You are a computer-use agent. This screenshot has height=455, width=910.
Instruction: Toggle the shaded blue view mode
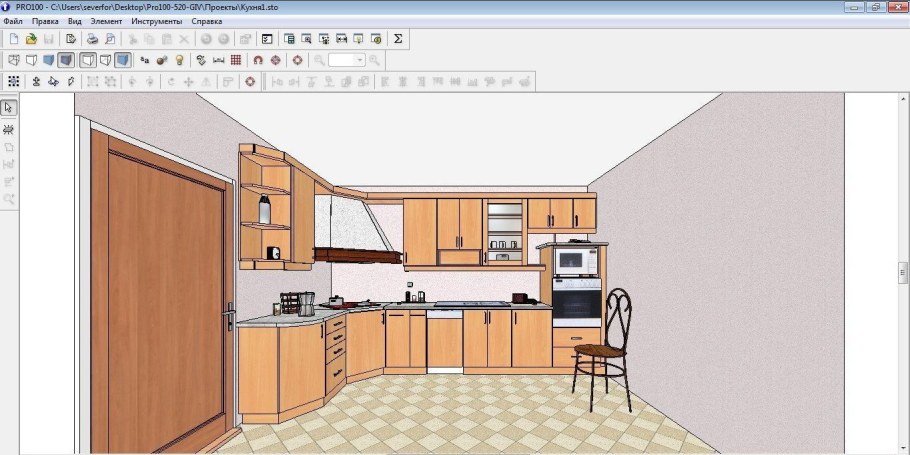point(48,60)
